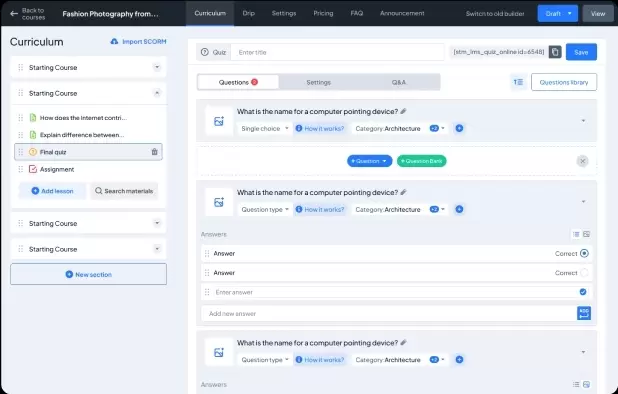Switch to the Drip tab

tap(248, 13)
